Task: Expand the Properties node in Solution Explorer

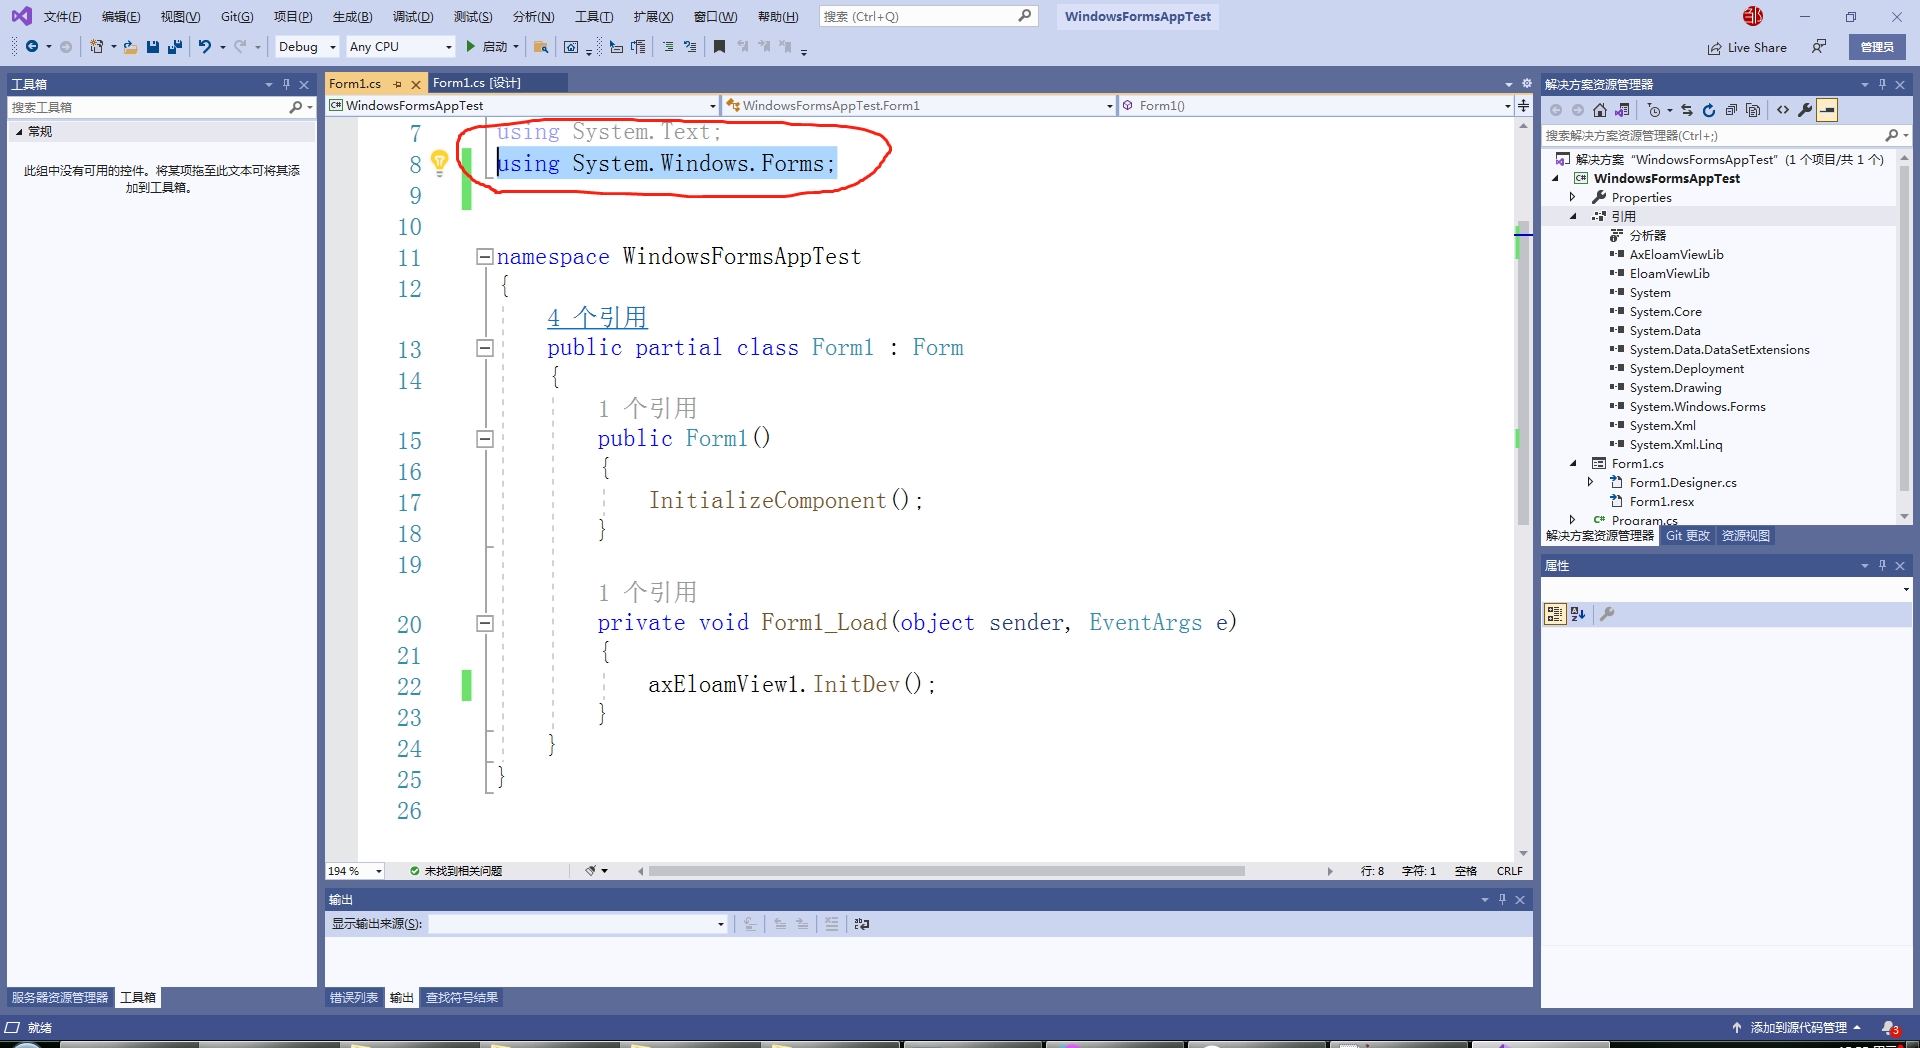Action: [x=1573, y=197]
